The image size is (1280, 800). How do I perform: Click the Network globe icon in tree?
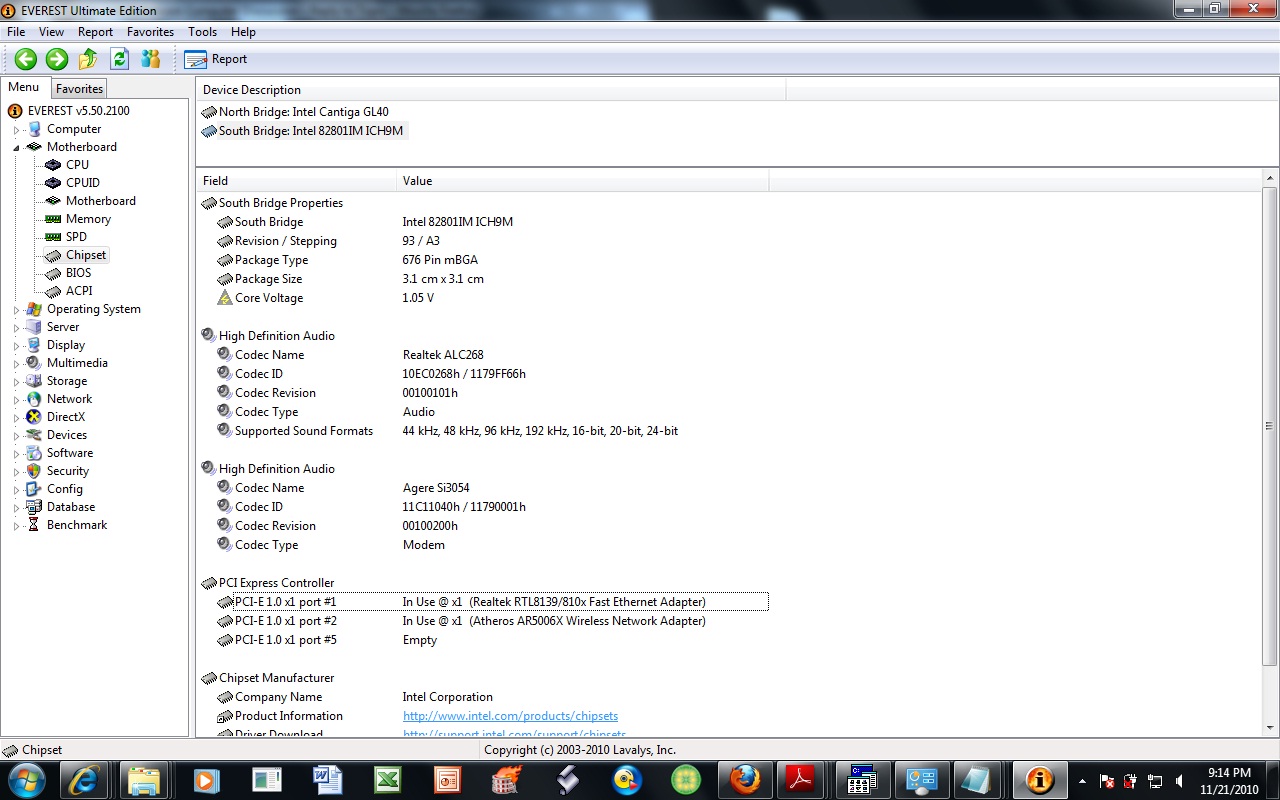(x=34, y=399)
